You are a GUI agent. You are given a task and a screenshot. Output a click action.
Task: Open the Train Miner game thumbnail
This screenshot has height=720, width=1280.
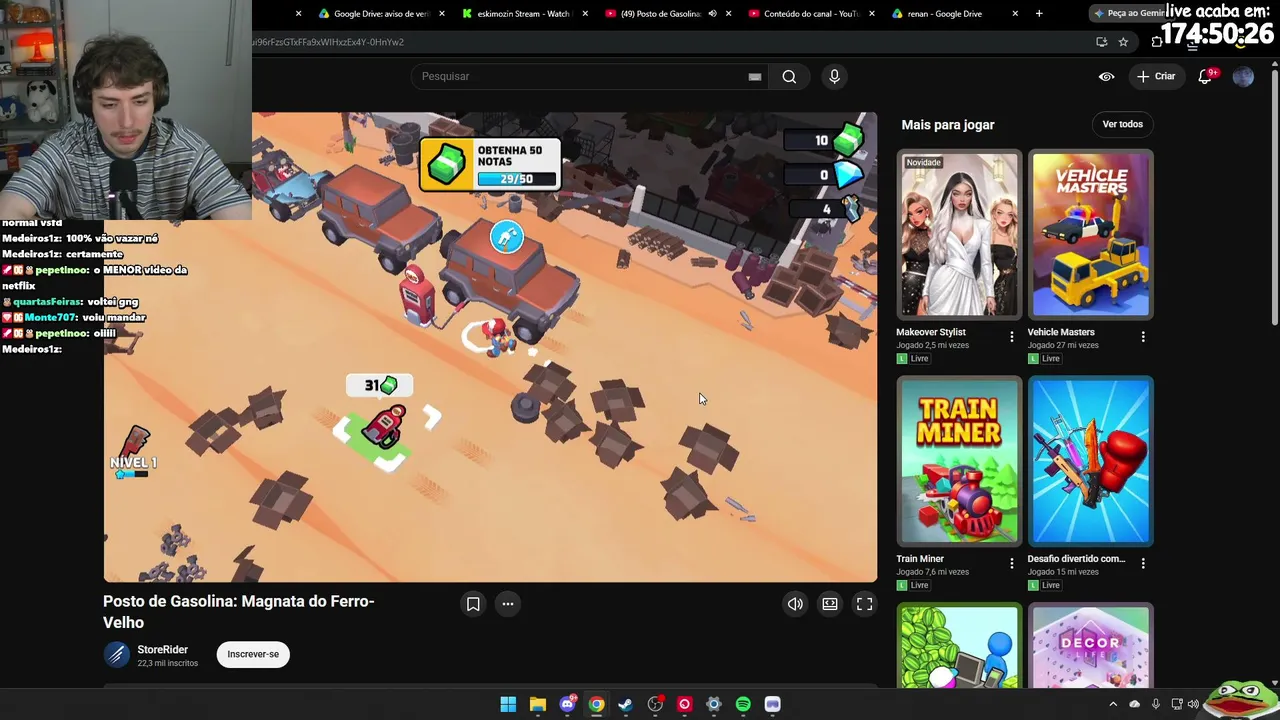(959, 461)
